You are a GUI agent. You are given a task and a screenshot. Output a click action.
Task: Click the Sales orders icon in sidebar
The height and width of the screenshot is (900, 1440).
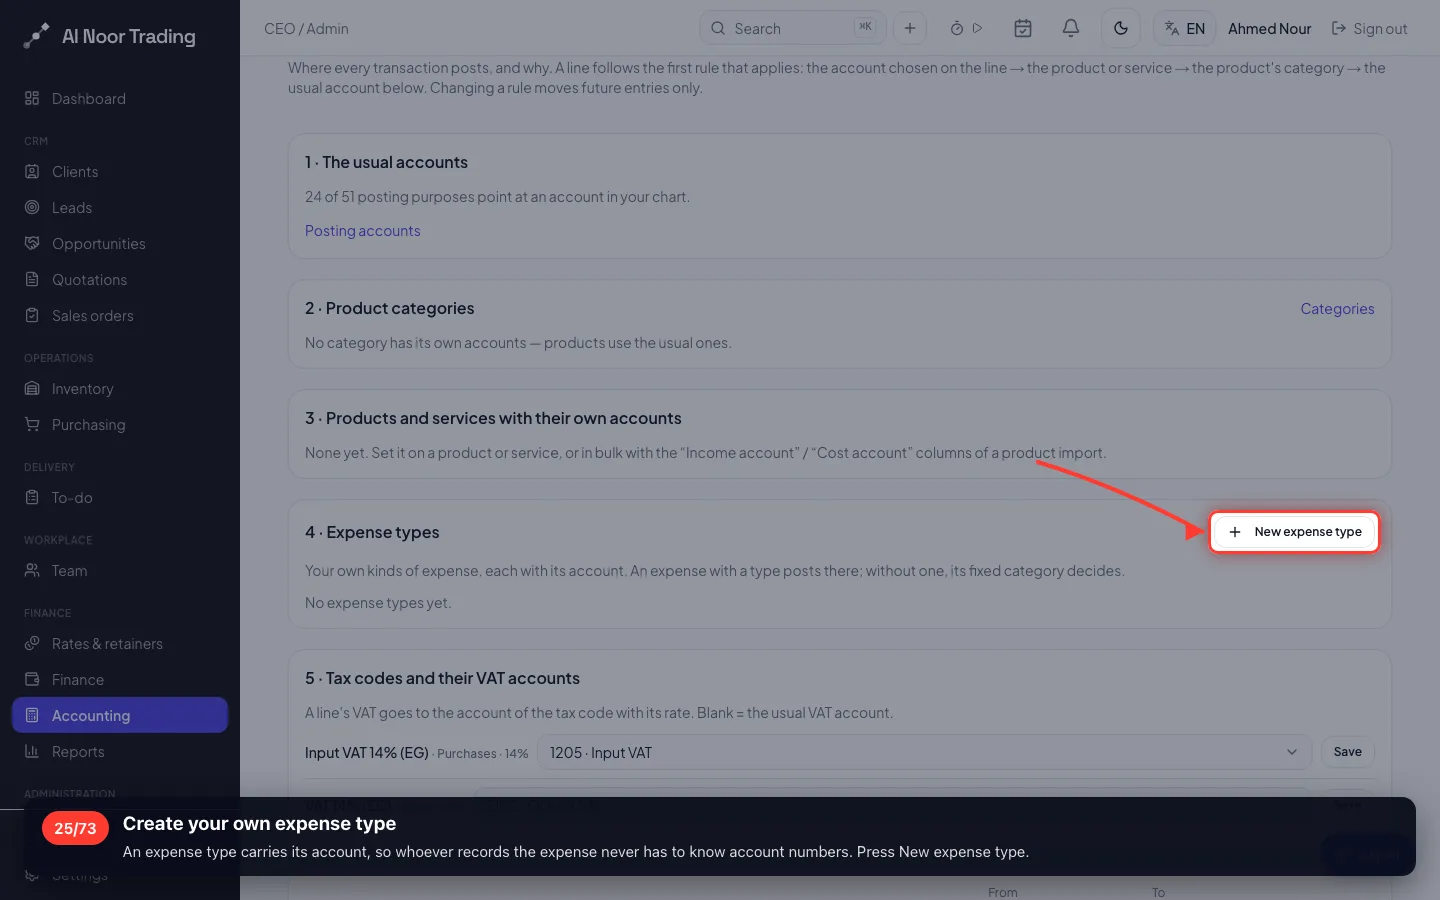(32, 315)
